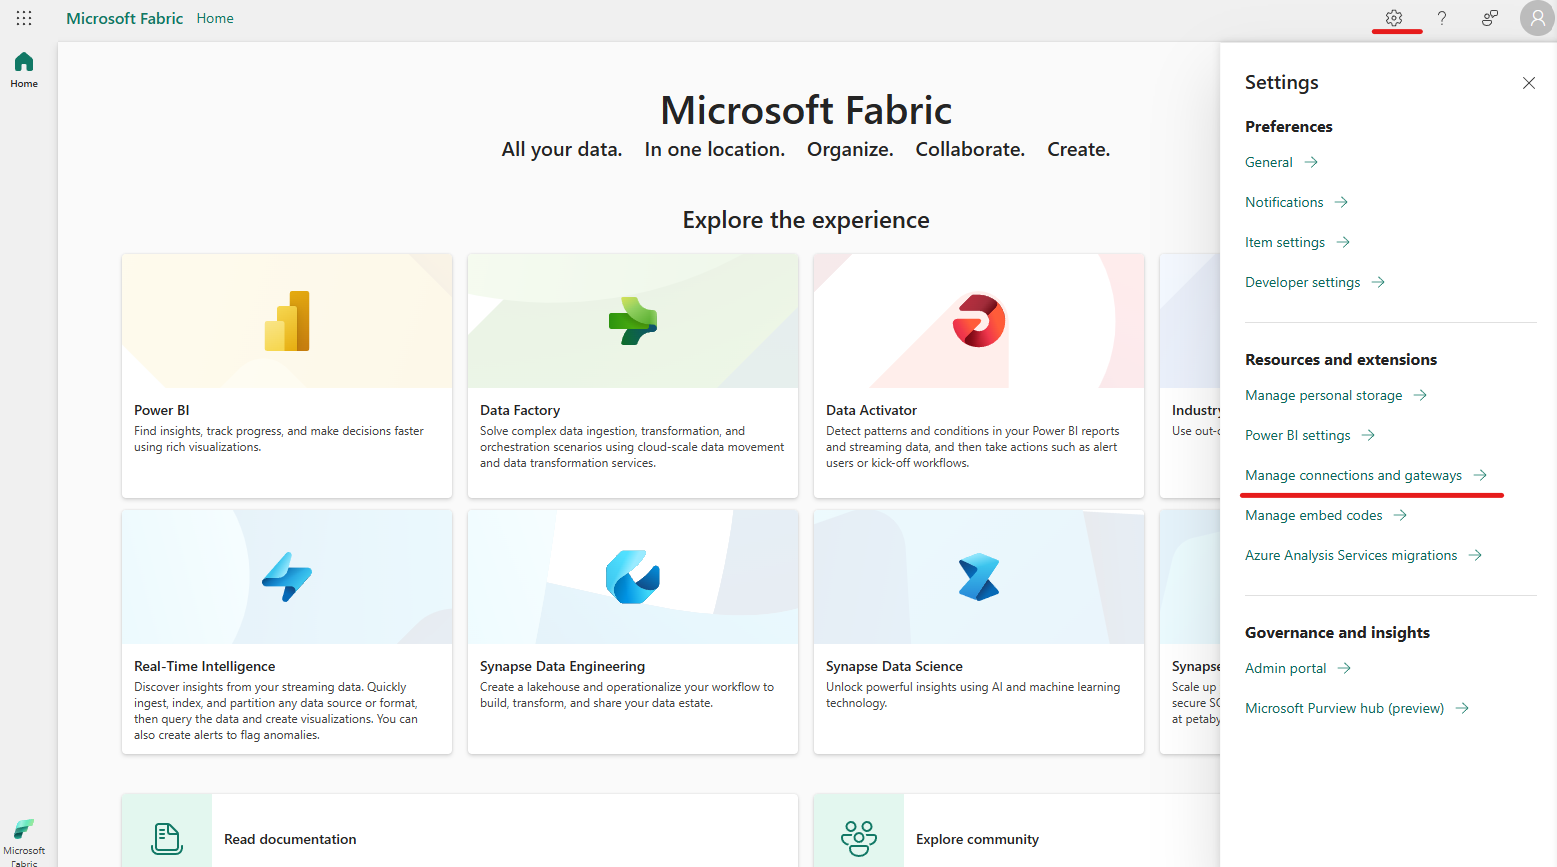Click the Read documentation label

point(290,839)
